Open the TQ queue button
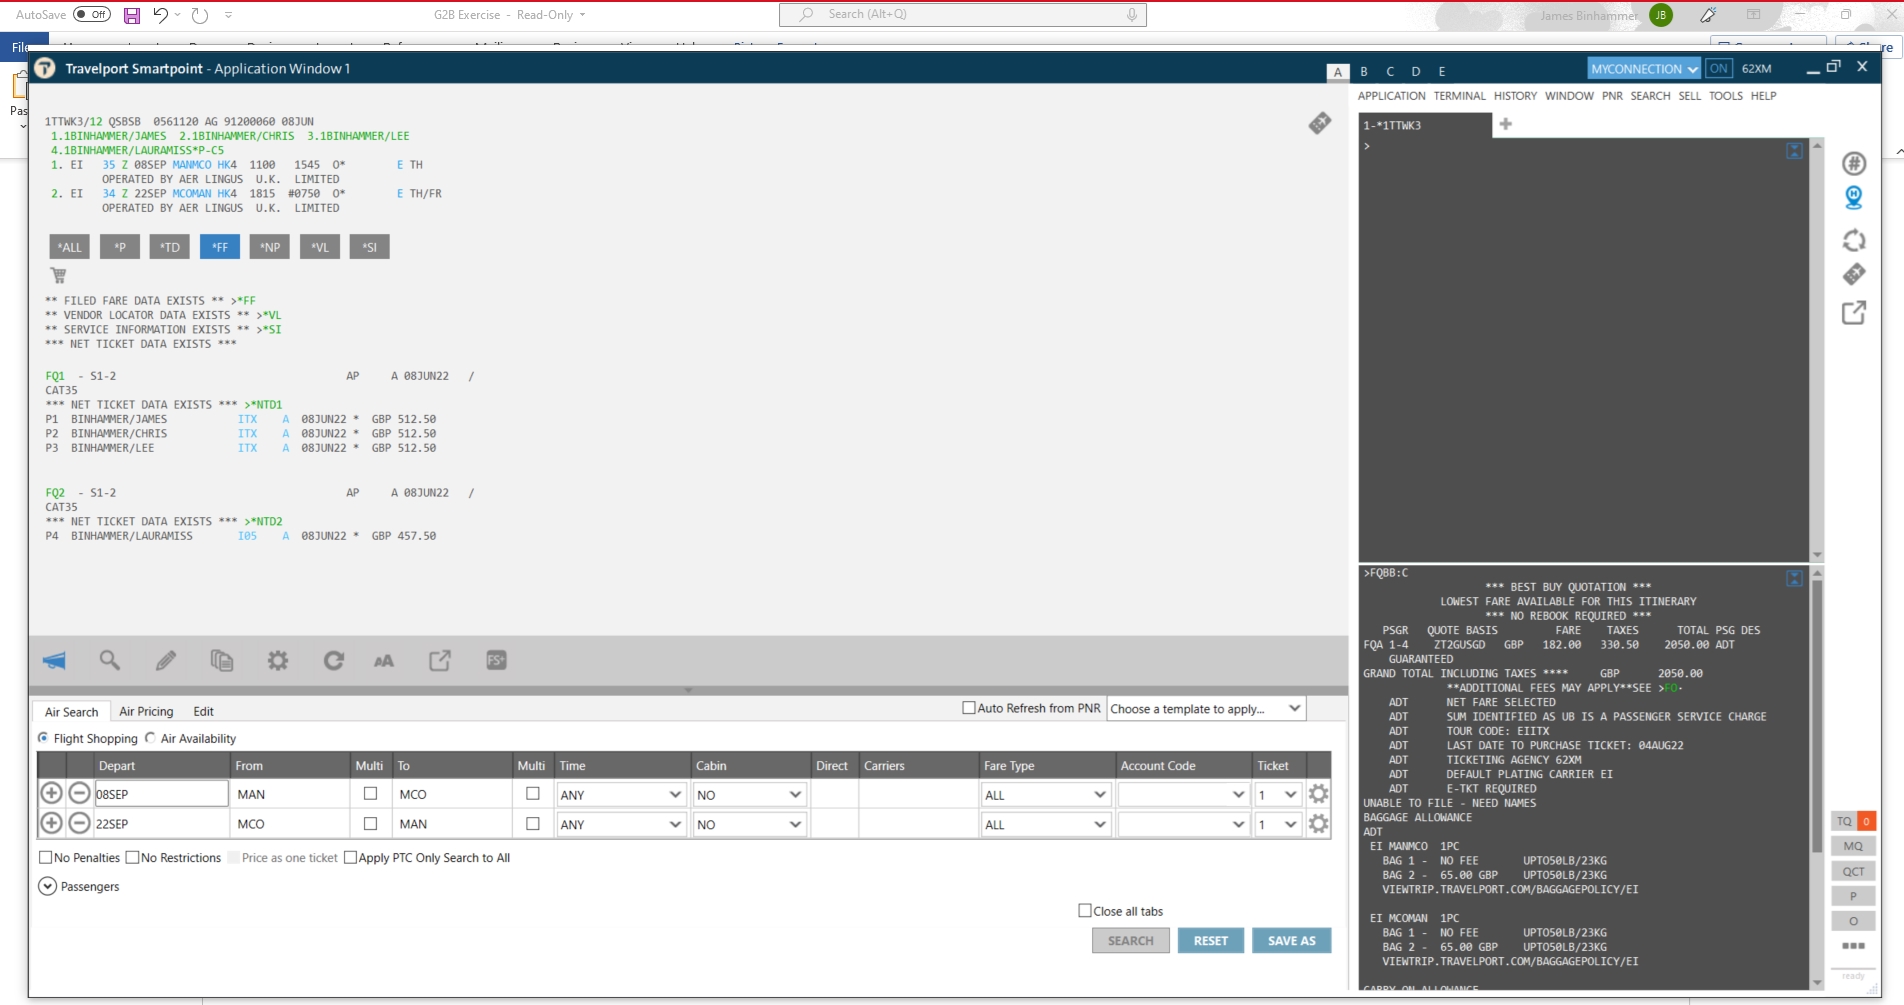The height and width of the screenshot is (1005, 1904). click(1853, 821)
